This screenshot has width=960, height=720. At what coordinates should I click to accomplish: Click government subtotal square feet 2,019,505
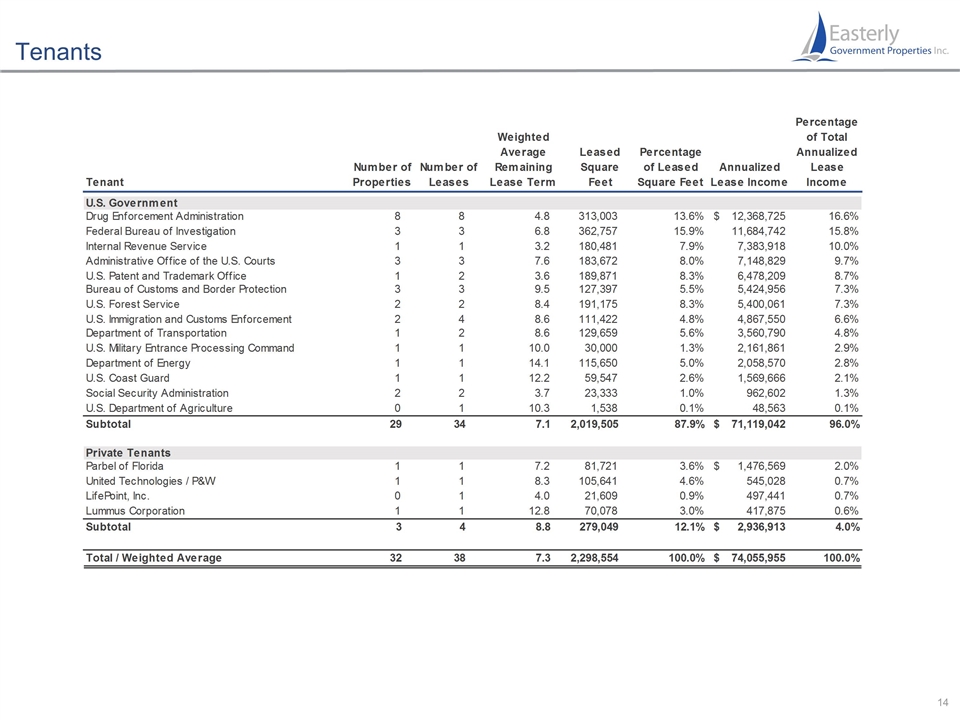pyautogui.click(x=594, y=424)
